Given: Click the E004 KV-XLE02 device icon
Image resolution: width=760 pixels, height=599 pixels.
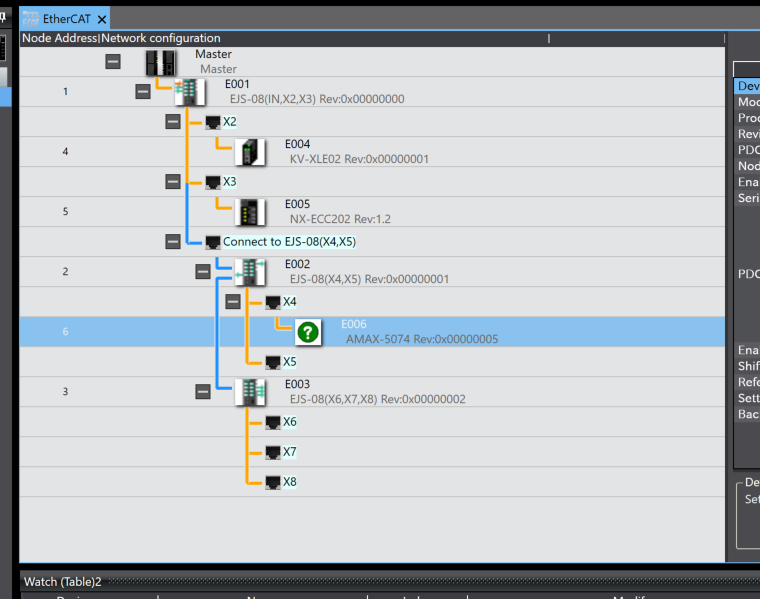Looking at the screenshot, I should point(250,152).
